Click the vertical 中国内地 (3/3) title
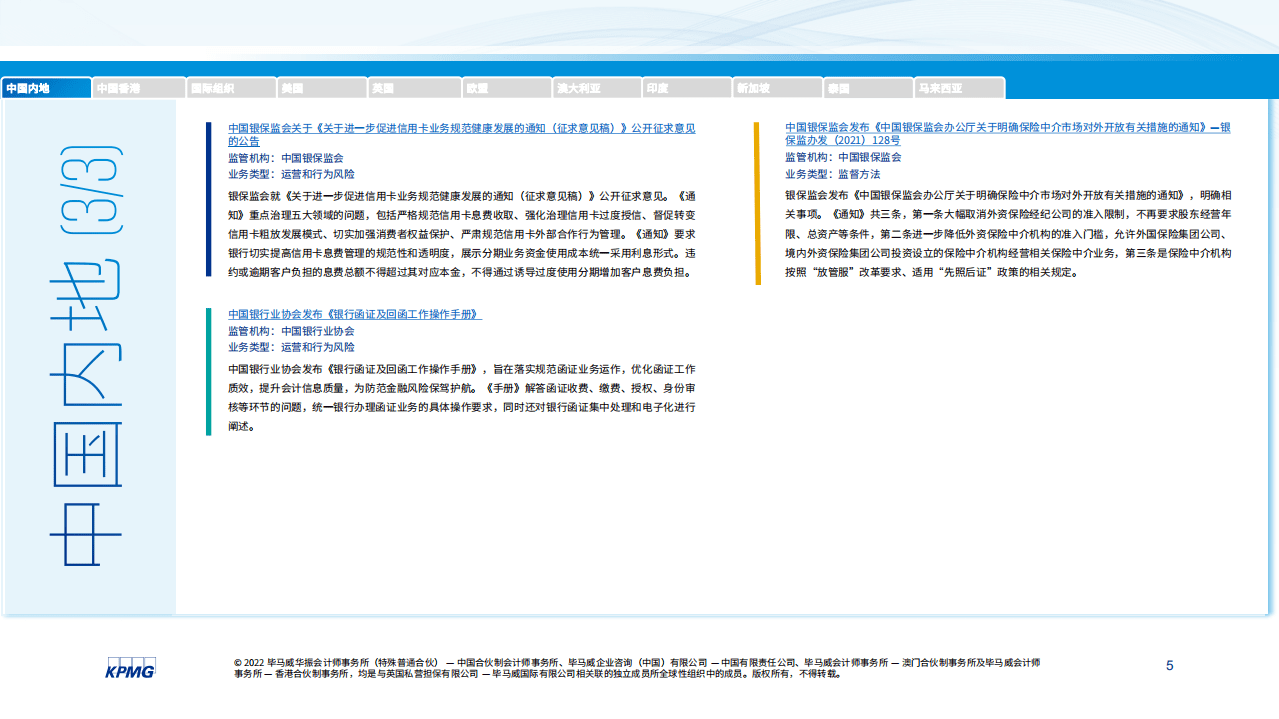 pos(88,357)
